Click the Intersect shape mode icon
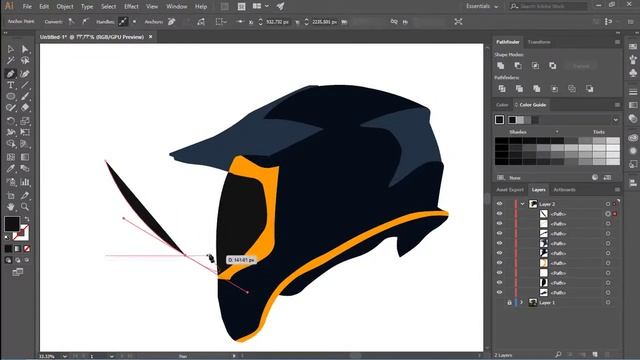 (x=535, y=66)
